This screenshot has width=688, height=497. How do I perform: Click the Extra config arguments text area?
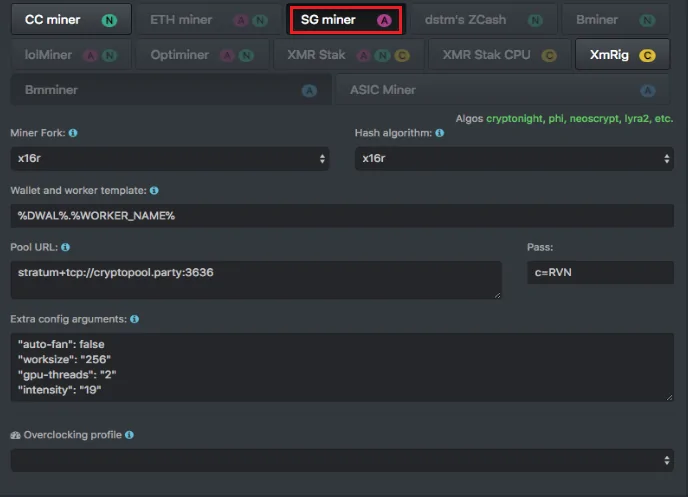click(x=342, y=367)
